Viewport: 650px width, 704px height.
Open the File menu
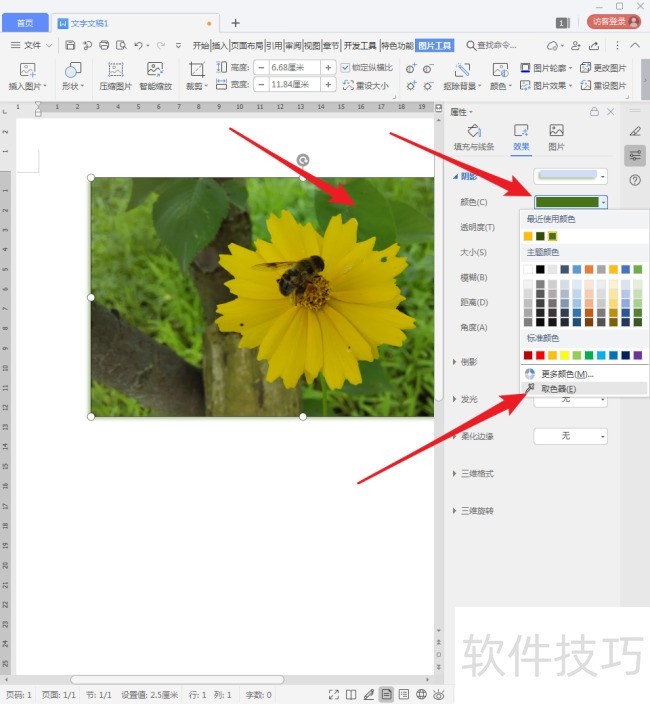pyautogui.click(x=31, y=45)
